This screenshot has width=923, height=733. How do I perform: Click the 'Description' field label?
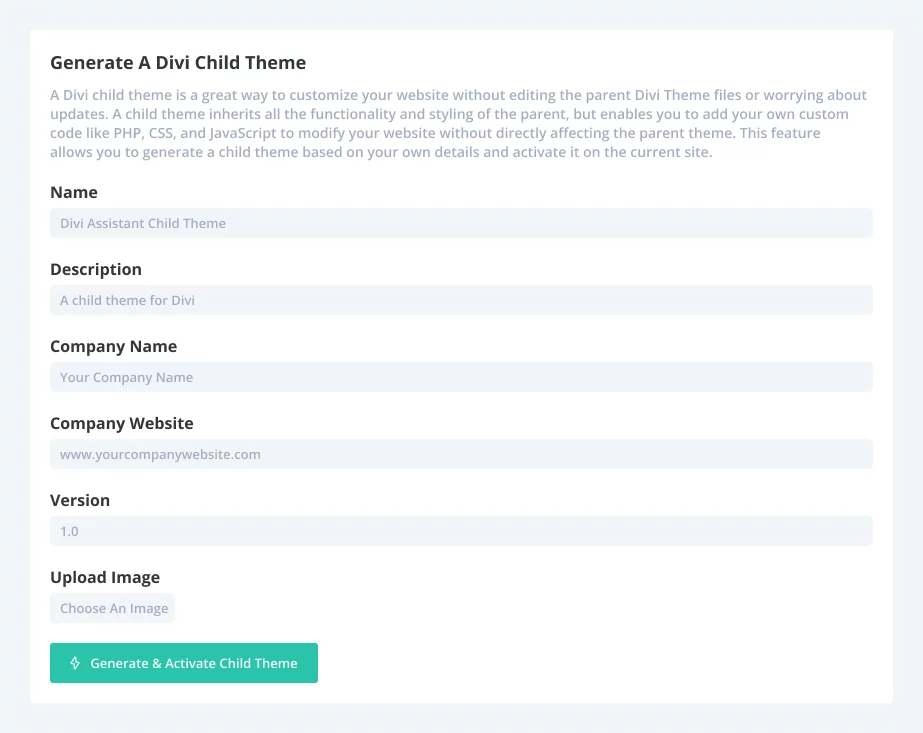coord(96,270)
